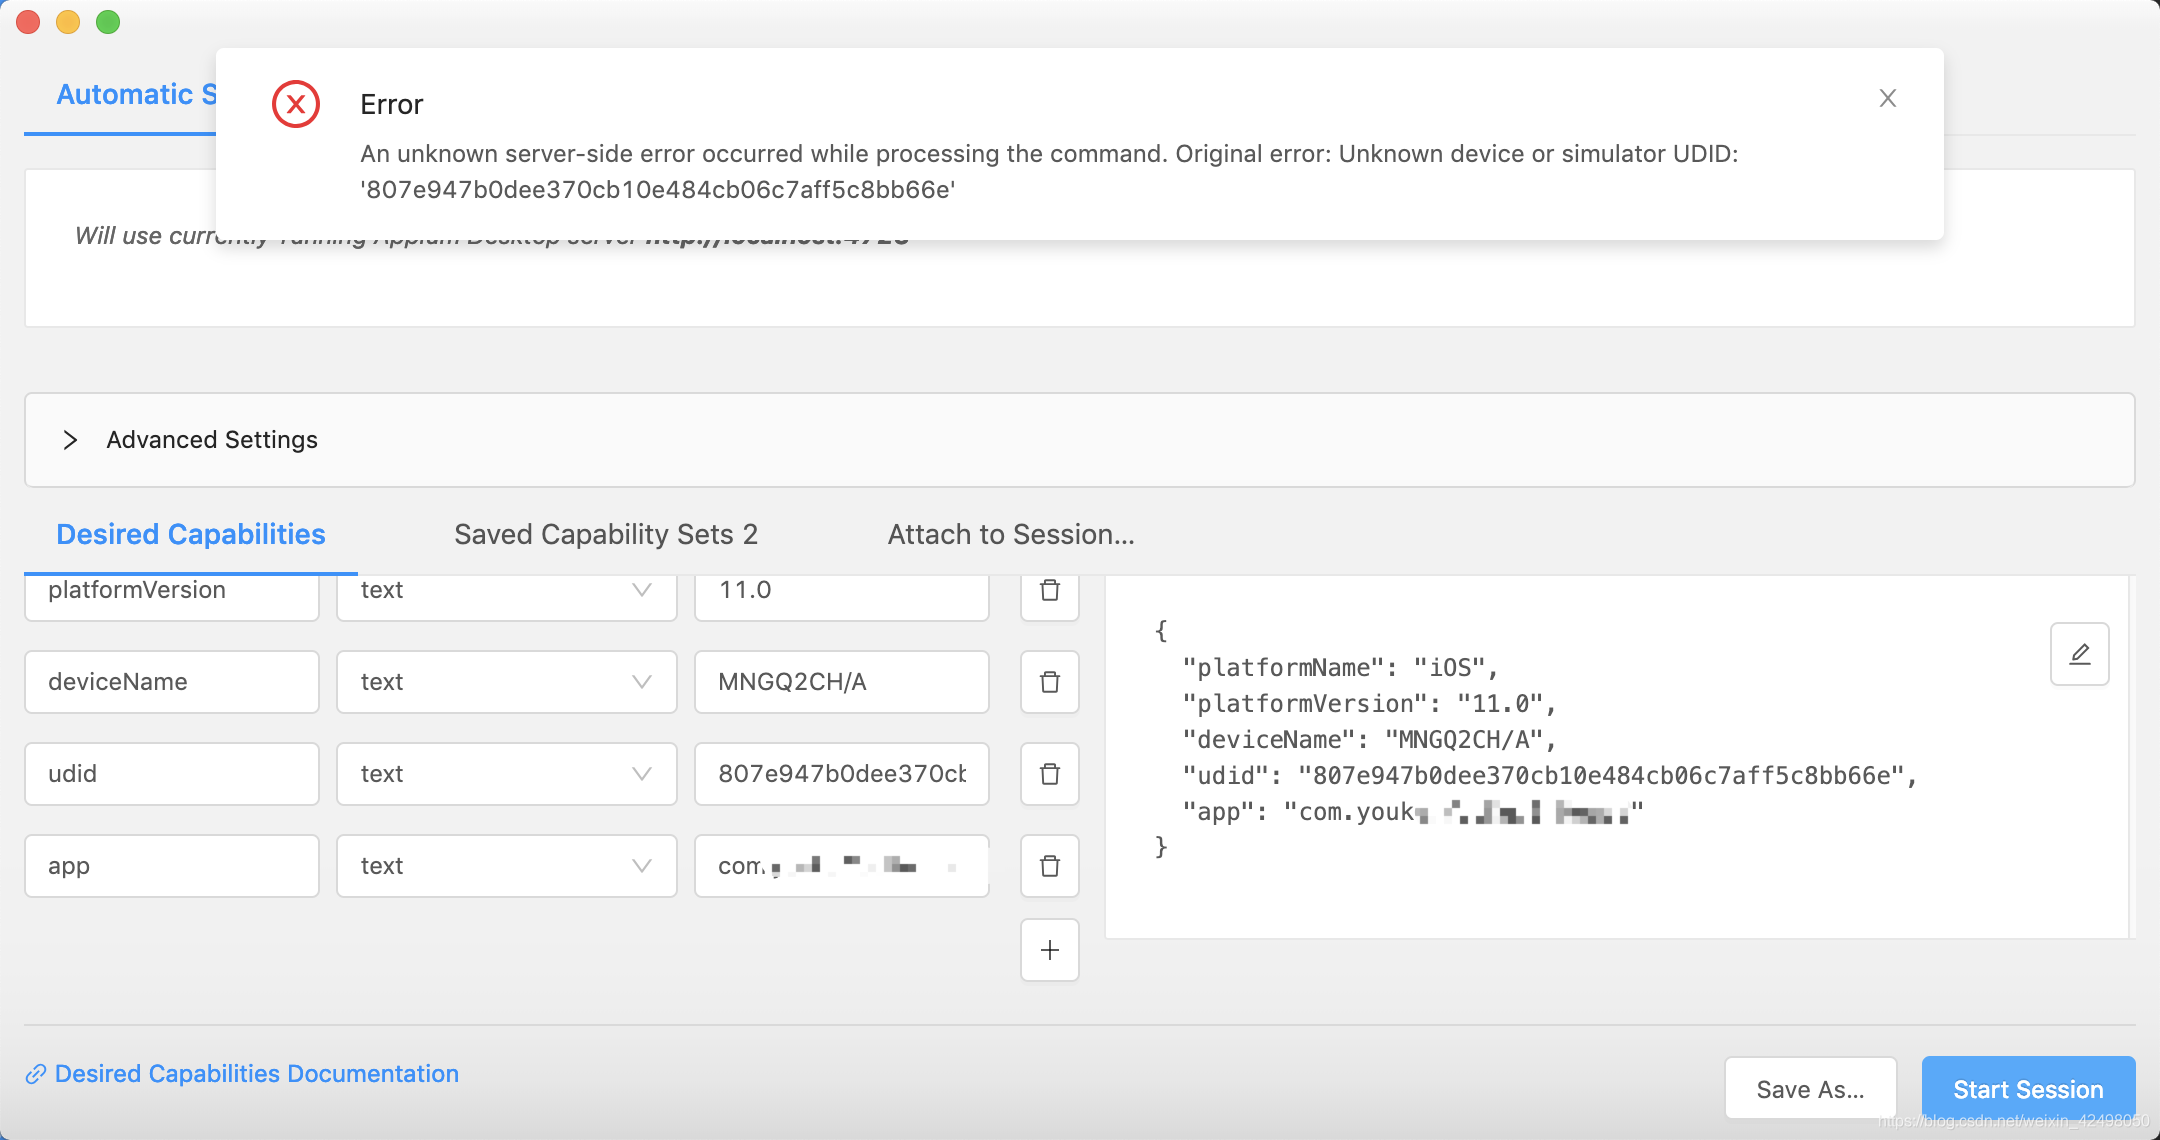Viewport: 2160px width, 1140px height.
Task: Remove the app capability with trash icon
Action: (1049, 866)
